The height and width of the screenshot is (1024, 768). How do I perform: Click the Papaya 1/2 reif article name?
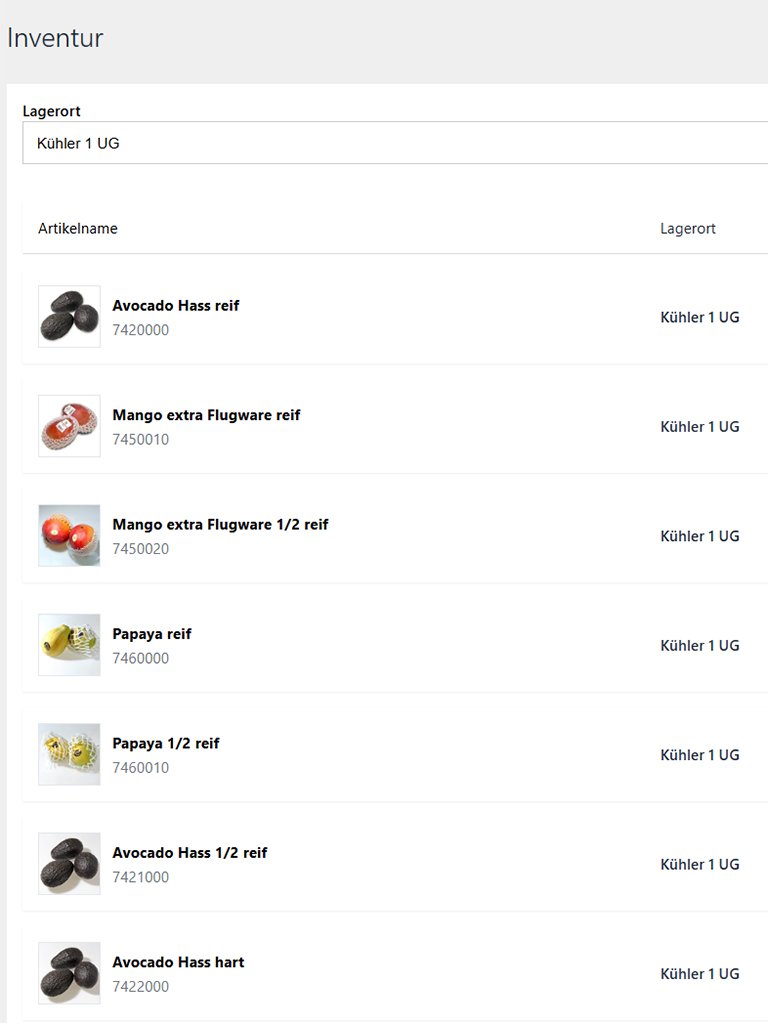click(x=166, y=744)
